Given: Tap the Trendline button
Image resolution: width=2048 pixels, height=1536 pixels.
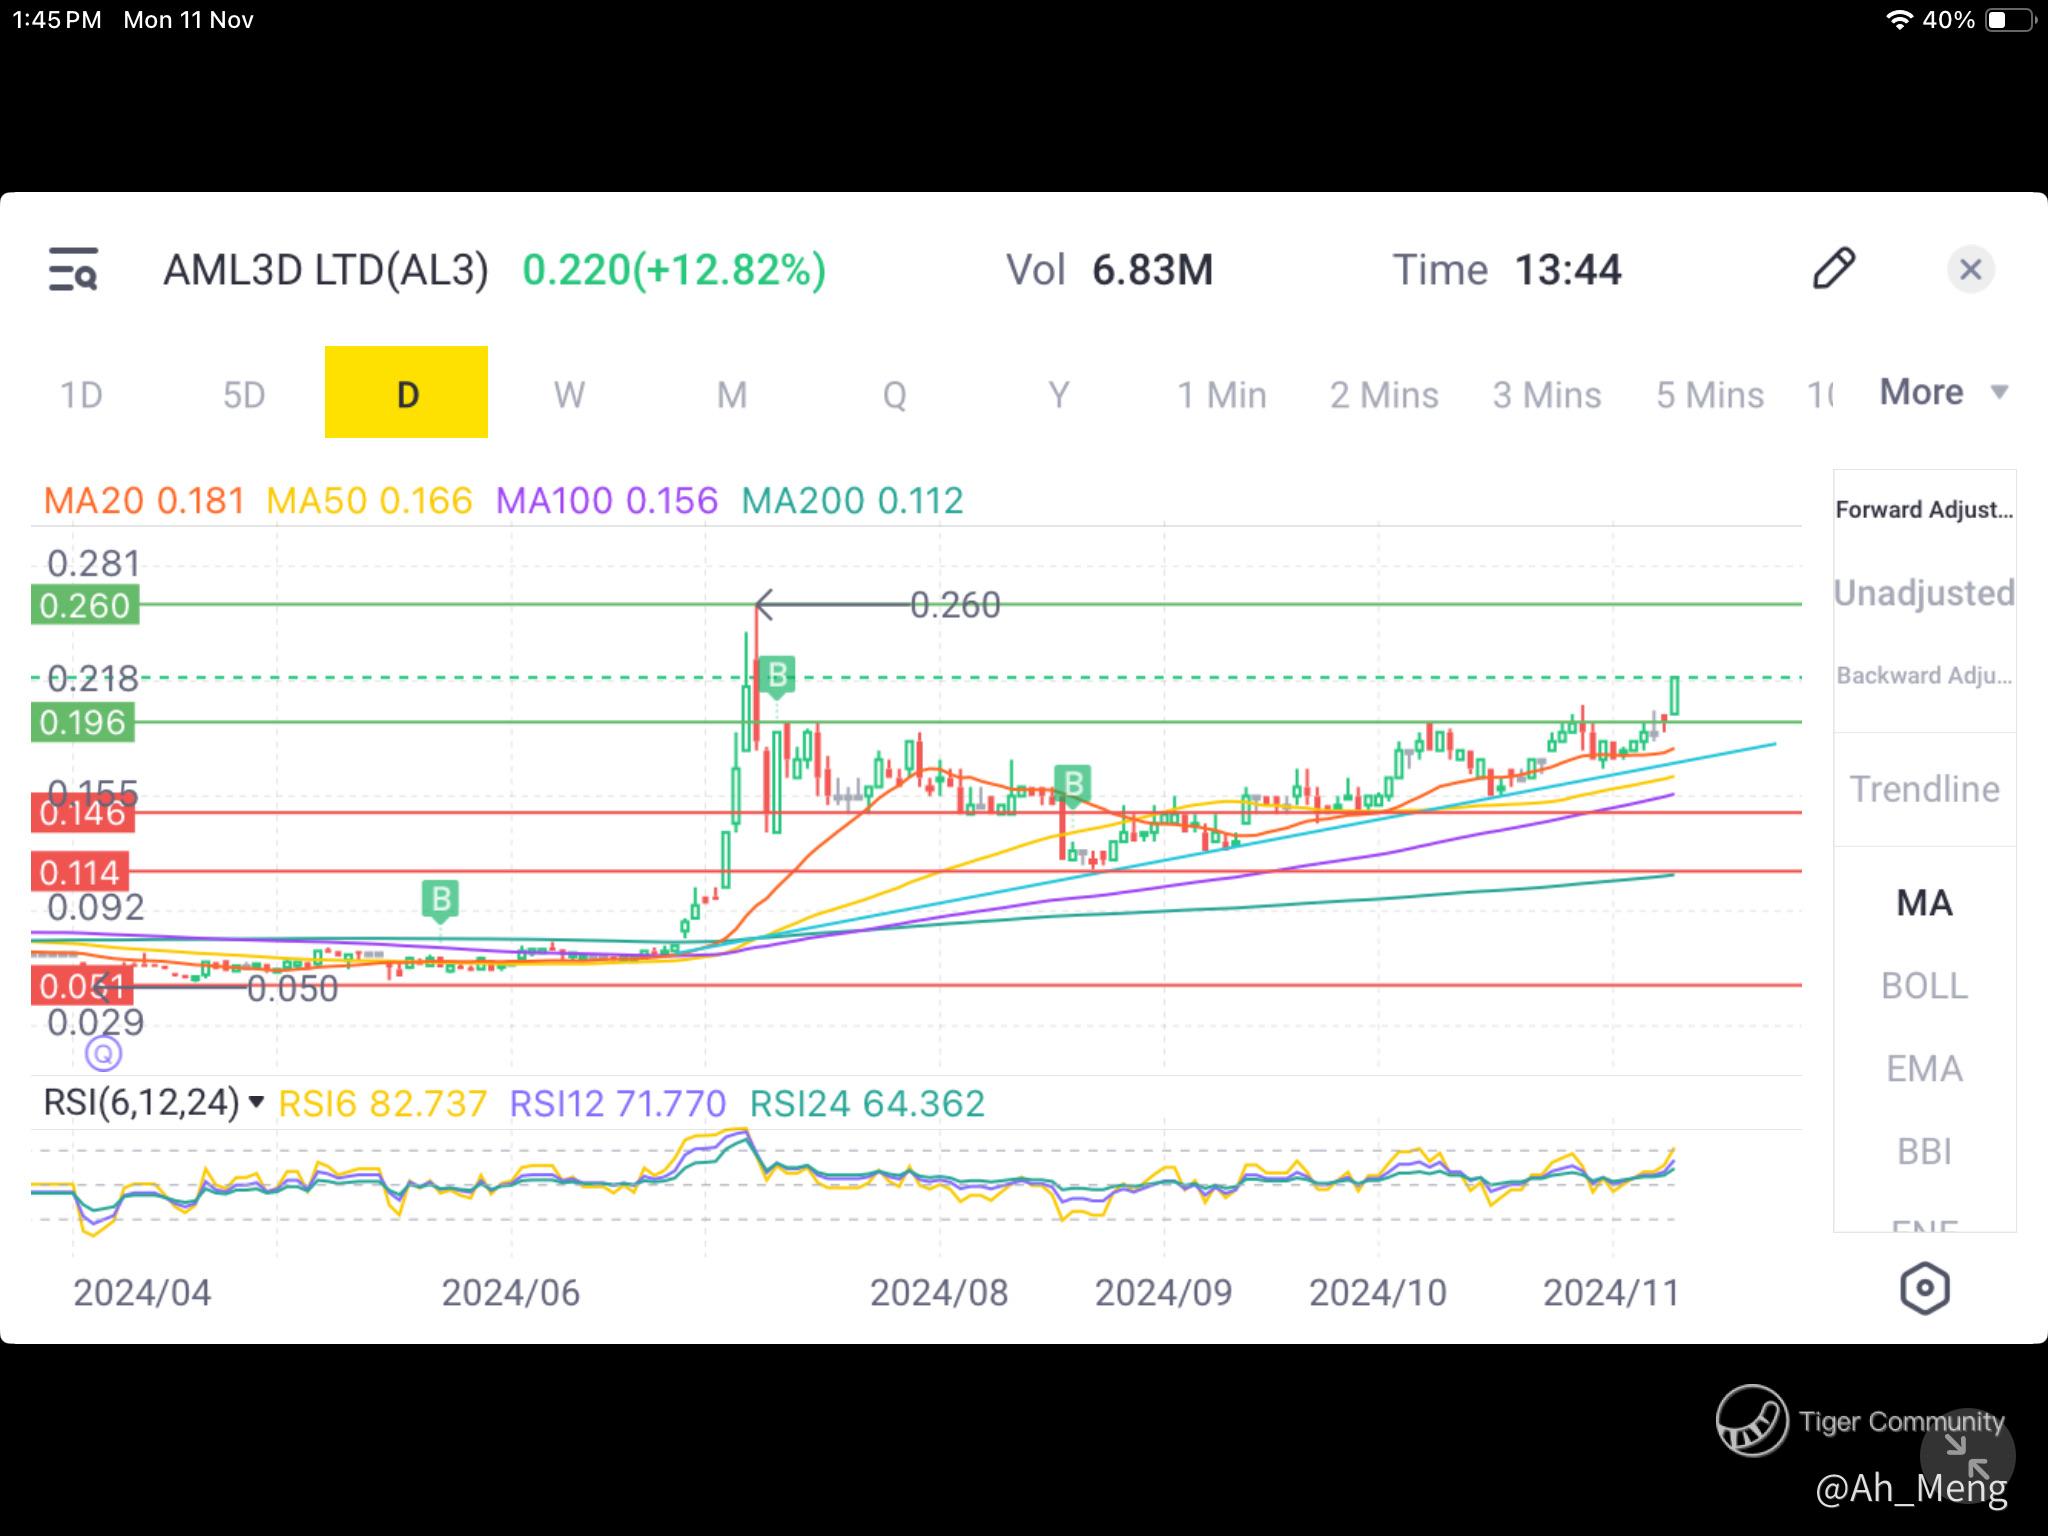Looking at the screenshot, I should tap(1924, 789).
